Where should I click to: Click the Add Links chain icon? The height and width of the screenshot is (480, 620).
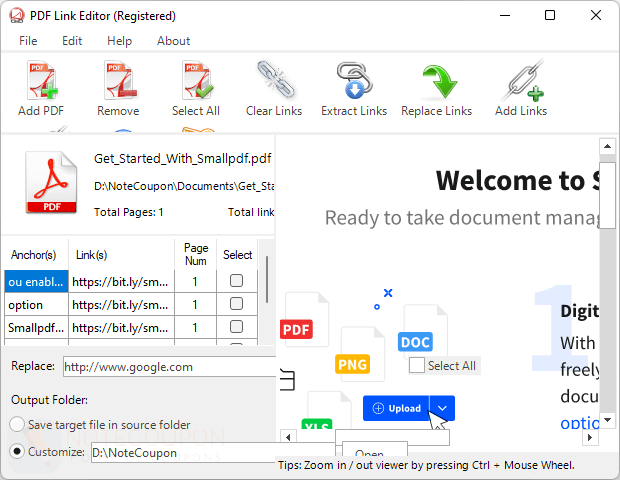pyautogui.click(x=522, y=80)
